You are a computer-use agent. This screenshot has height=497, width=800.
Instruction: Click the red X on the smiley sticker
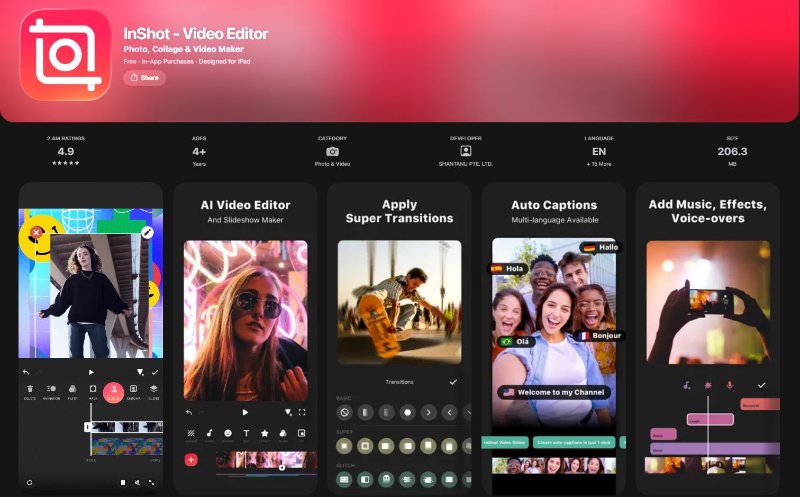[36, 233]
